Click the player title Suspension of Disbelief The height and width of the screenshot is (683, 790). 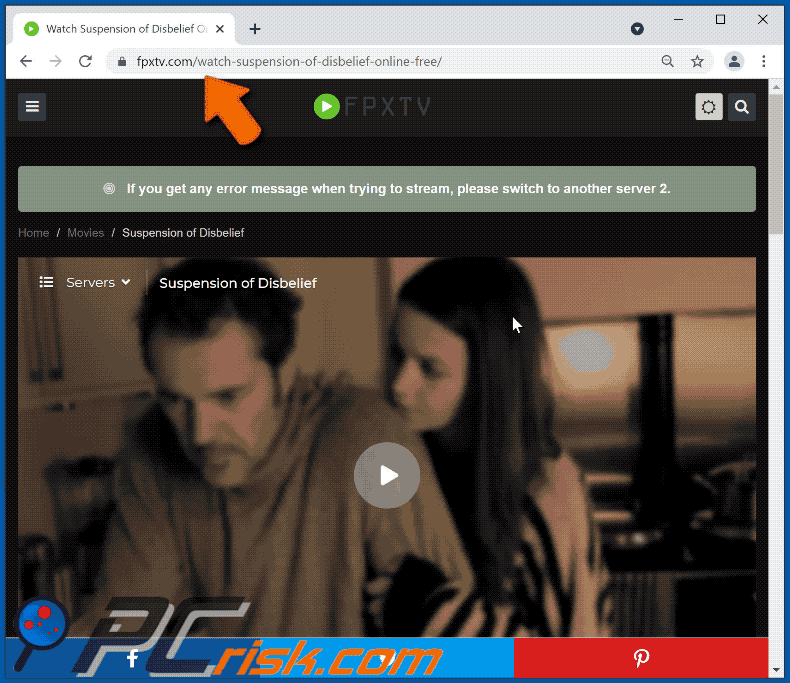[x=238, y=283]
